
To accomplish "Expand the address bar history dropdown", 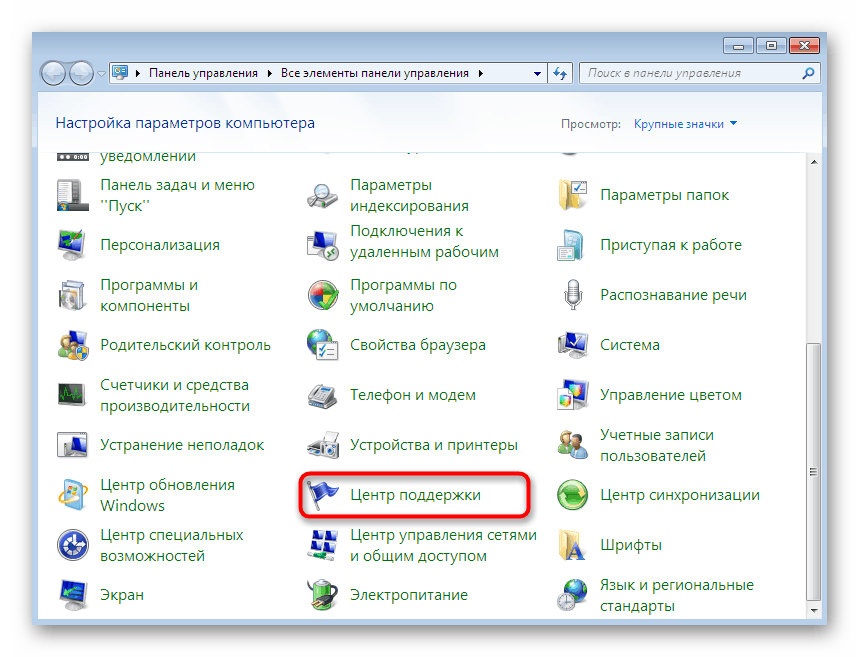I will [x=535, y=73].
